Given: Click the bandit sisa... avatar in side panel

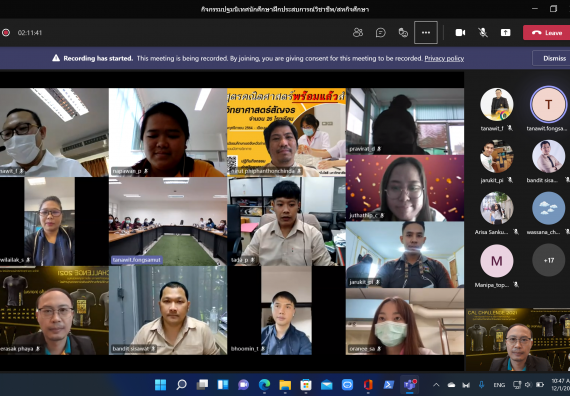Looking at the screenshot, I should pyautogui.click(x=548, y=156).
